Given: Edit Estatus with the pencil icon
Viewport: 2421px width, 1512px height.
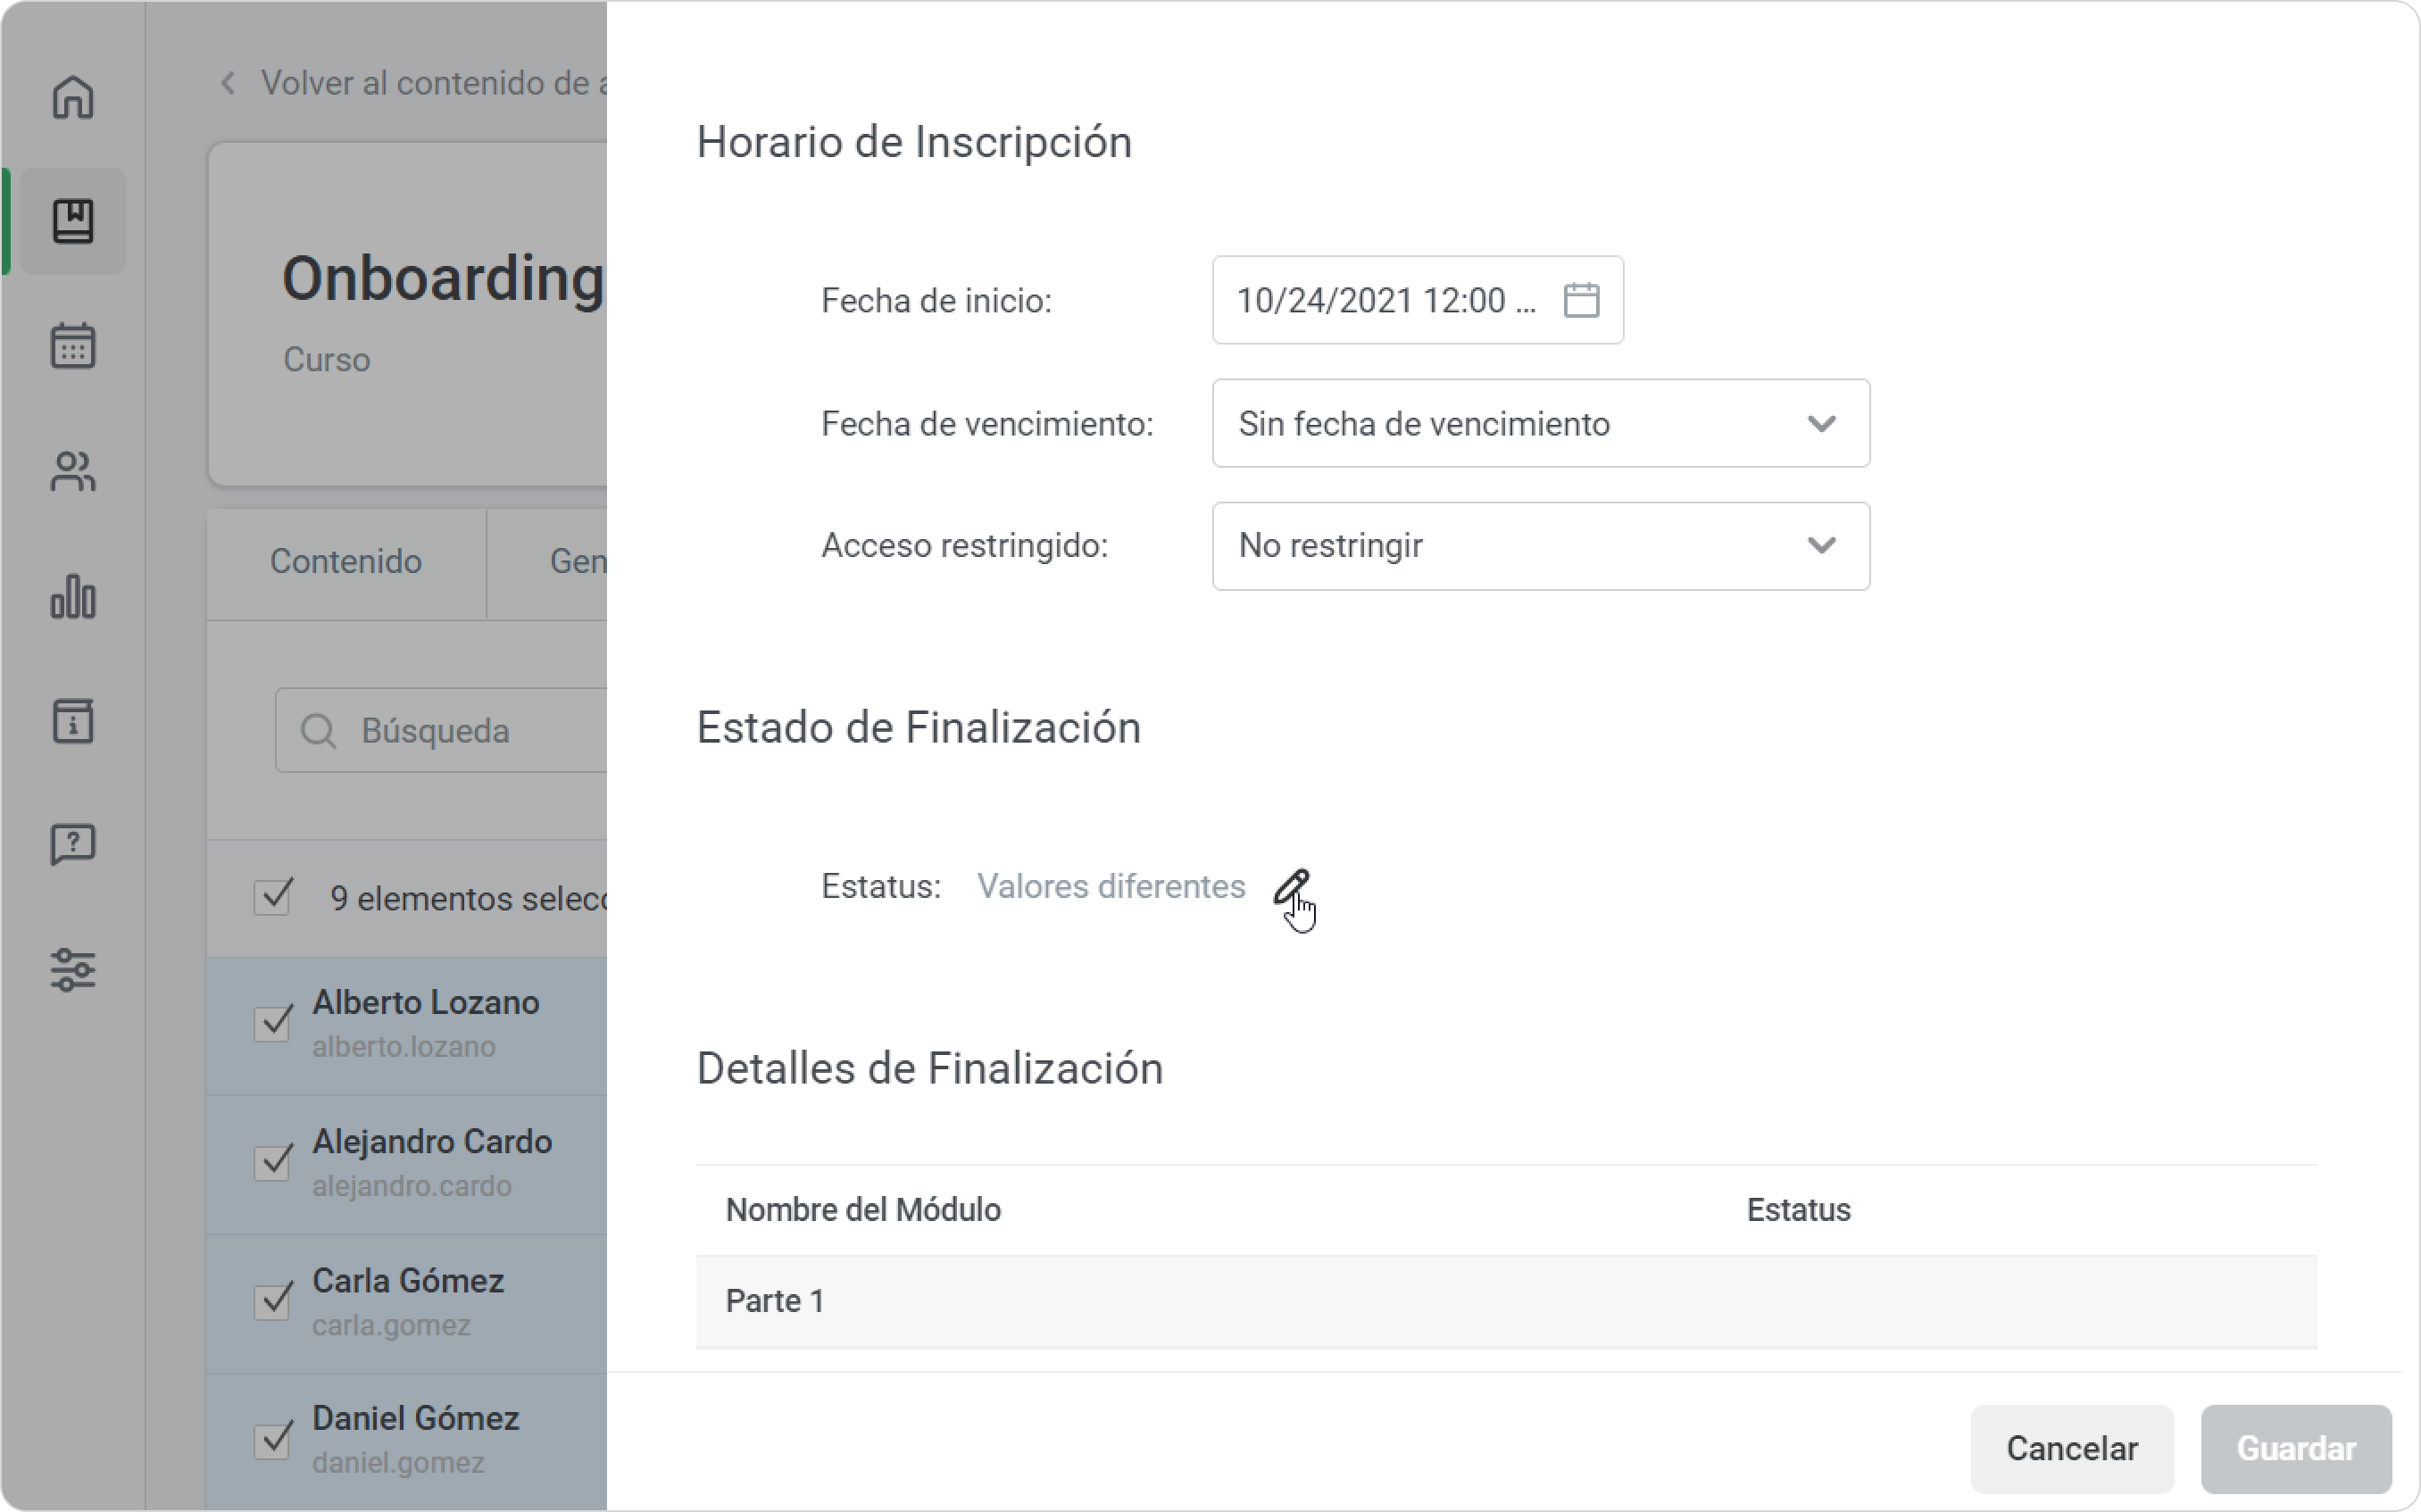Looking at the screenshot, I should point(1291,886).
